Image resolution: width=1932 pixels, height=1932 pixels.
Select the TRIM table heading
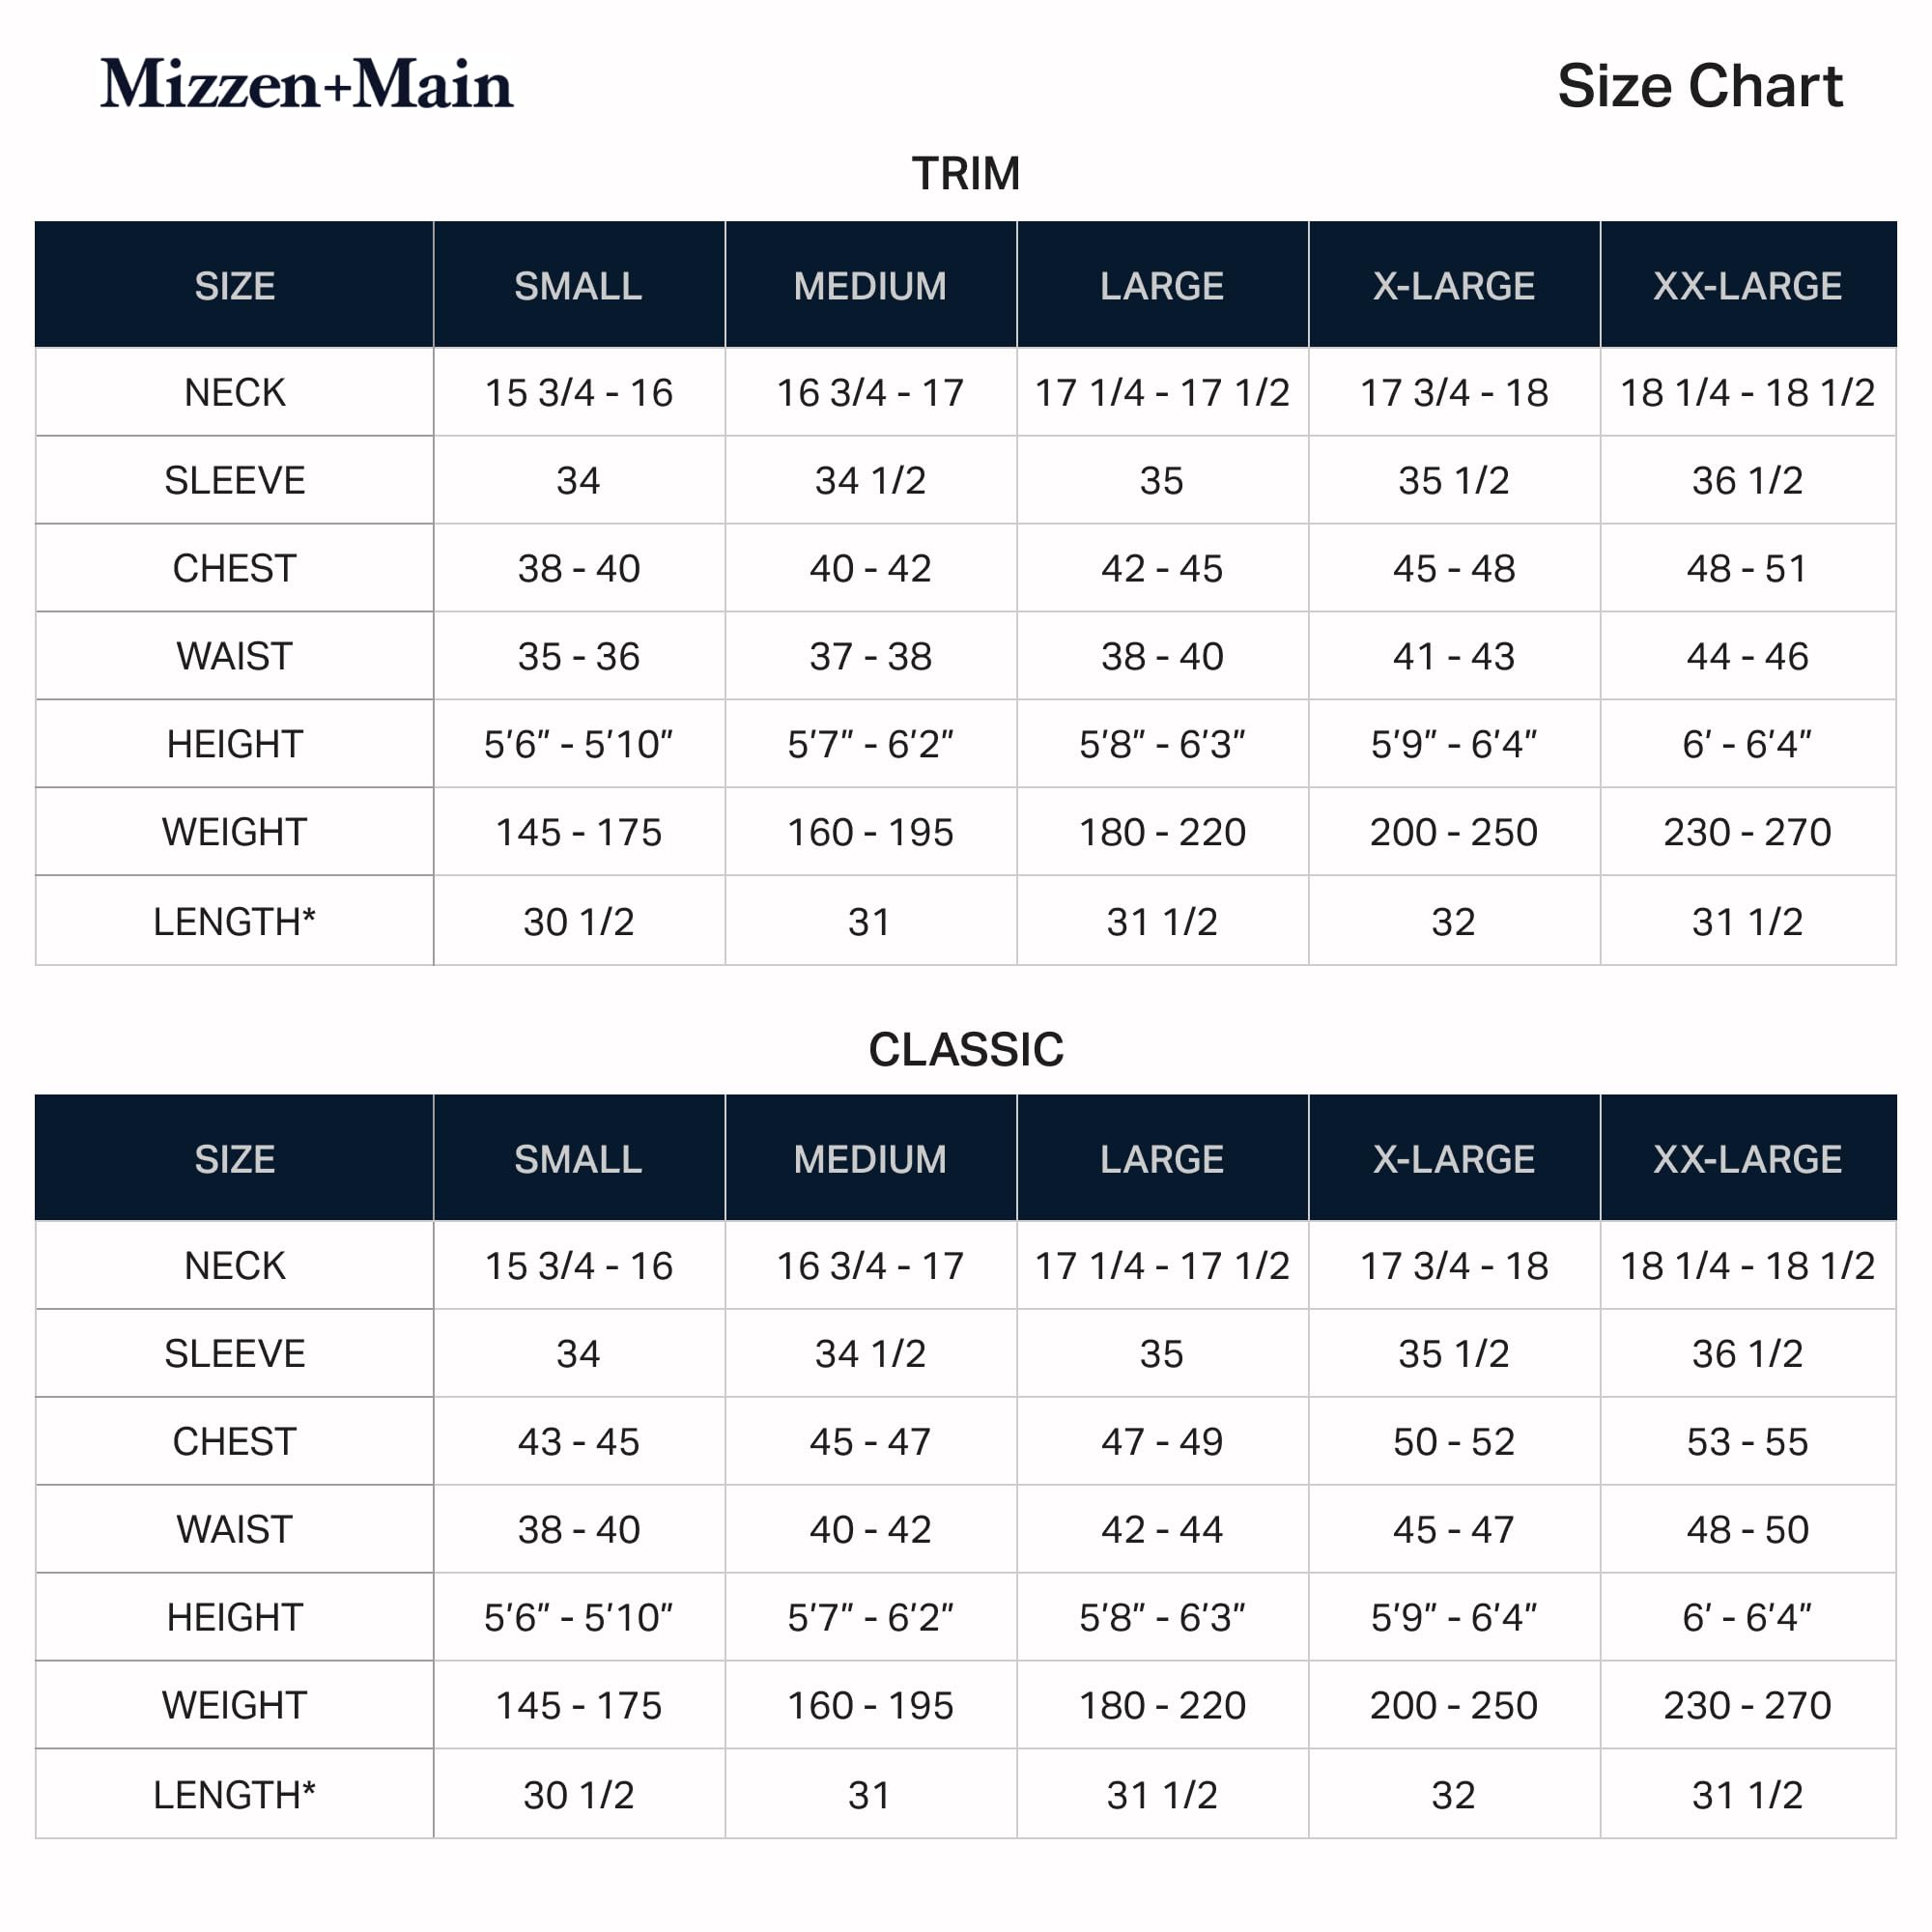966,174
